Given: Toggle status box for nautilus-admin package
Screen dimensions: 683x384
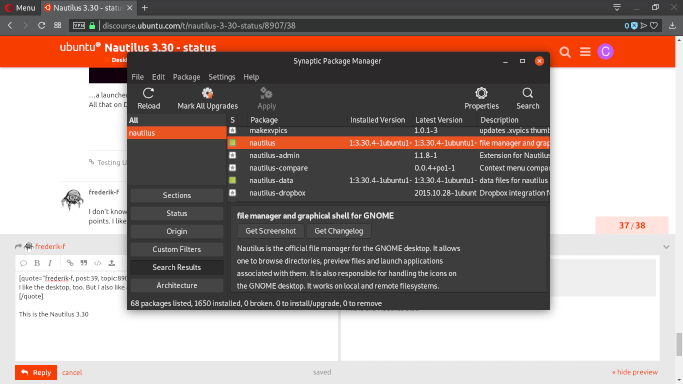Looking at the screenshot, I should (233, 155).
